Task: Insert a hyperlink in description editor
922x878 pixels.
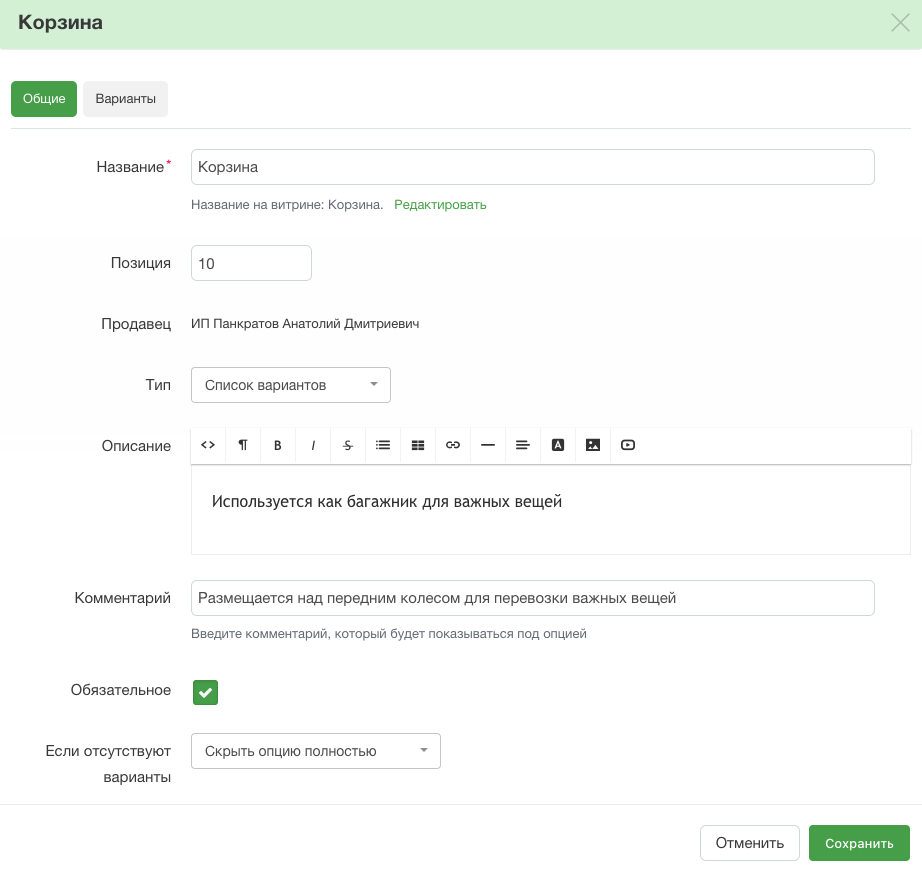Action: (x=453, y=445)
